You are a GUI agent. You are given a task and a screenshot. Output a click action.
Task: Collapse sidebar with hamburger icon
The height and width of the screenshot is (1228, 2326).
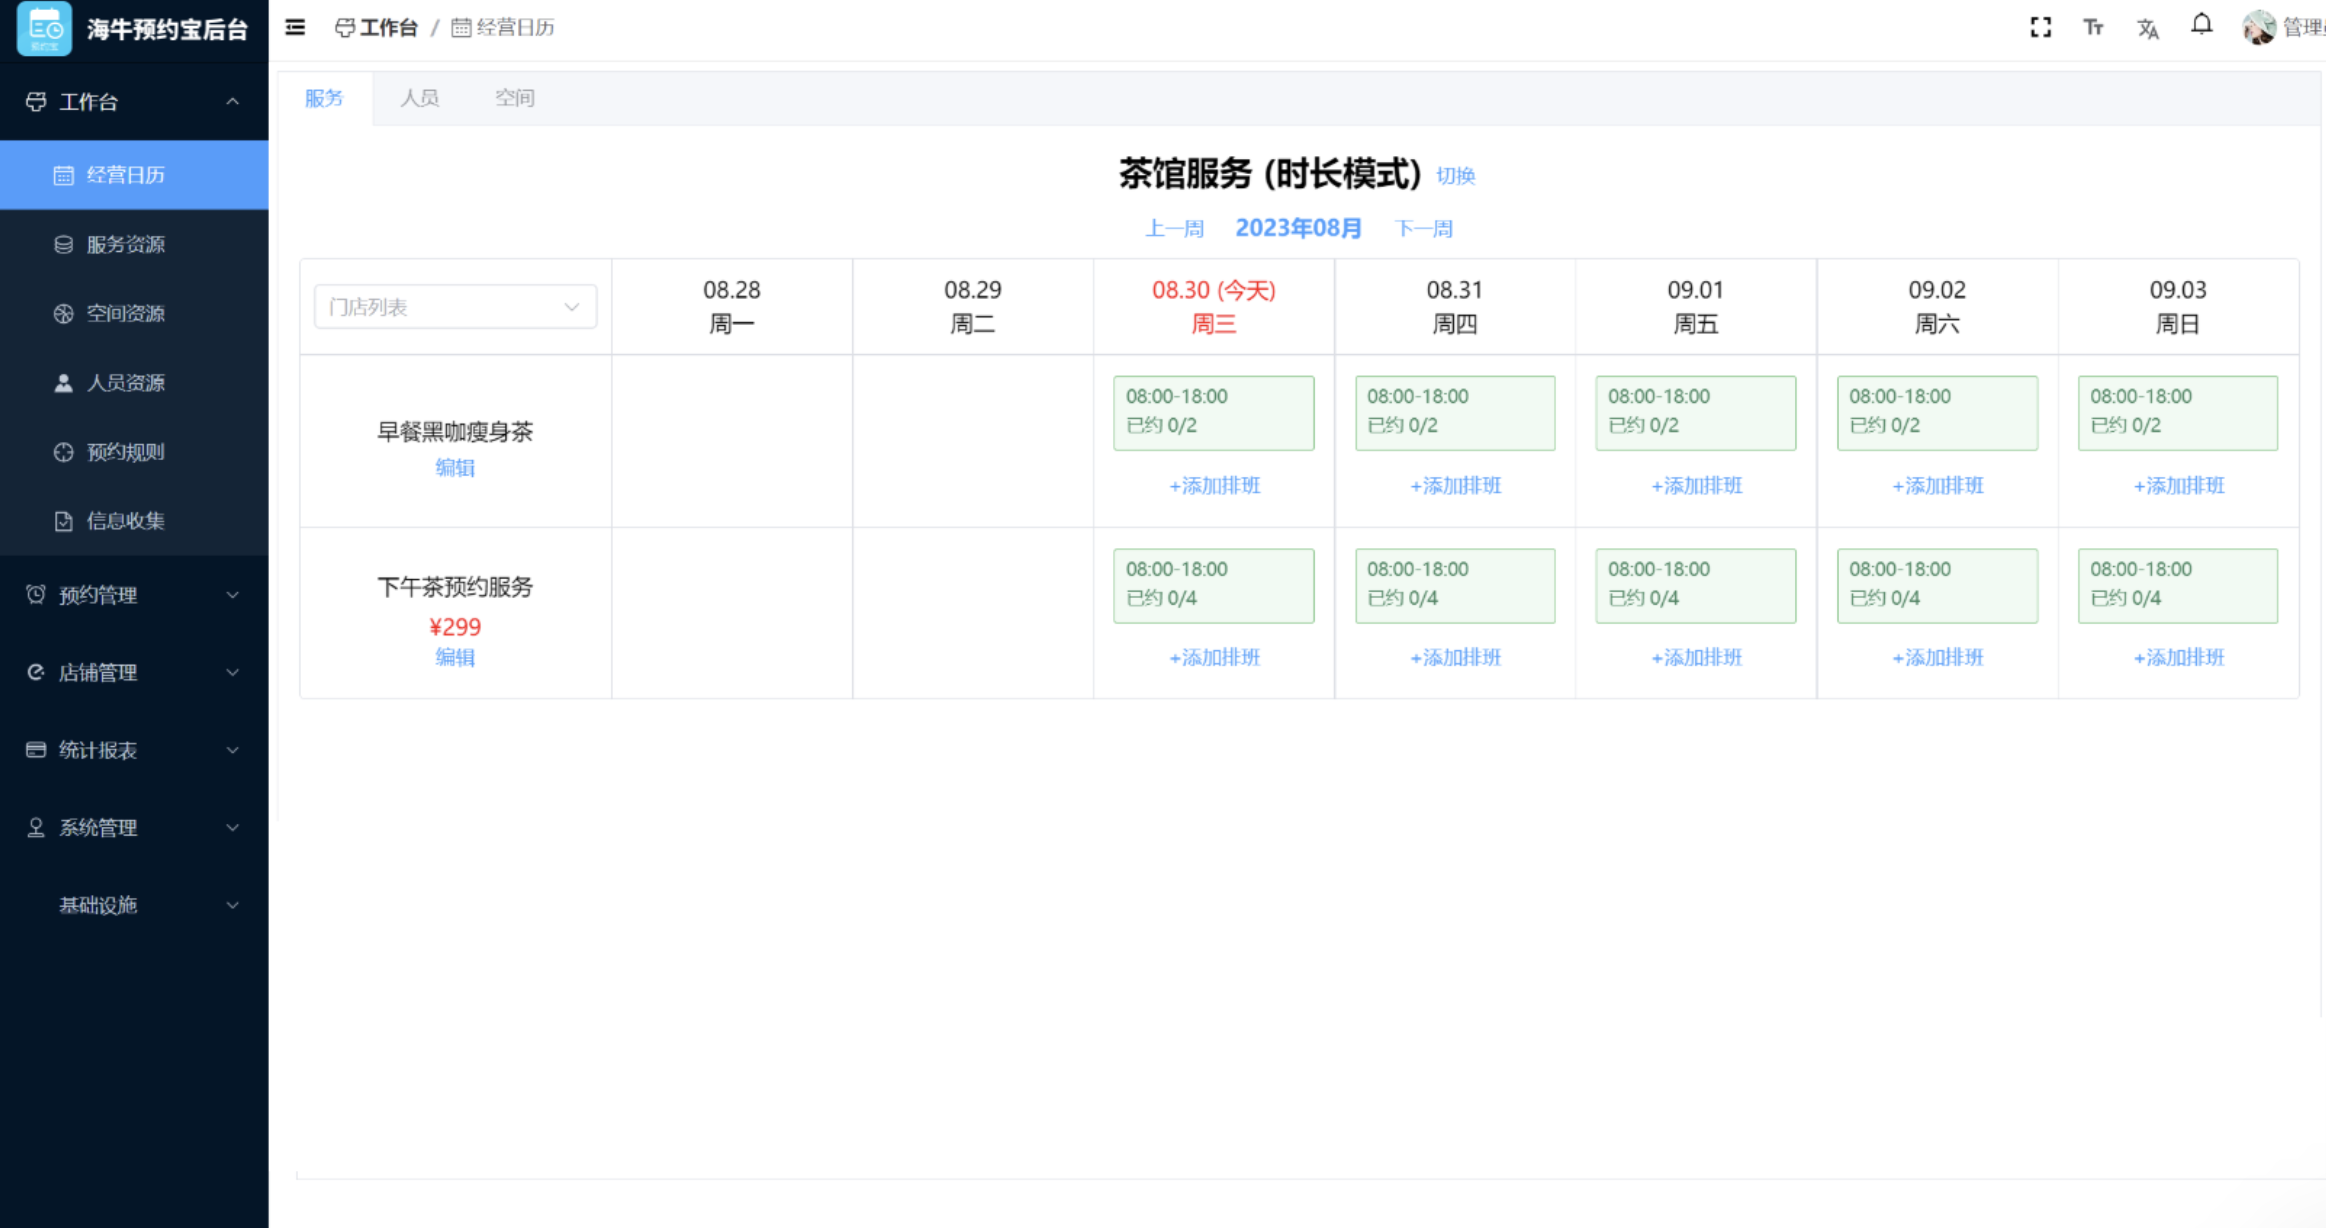(295, 27)
